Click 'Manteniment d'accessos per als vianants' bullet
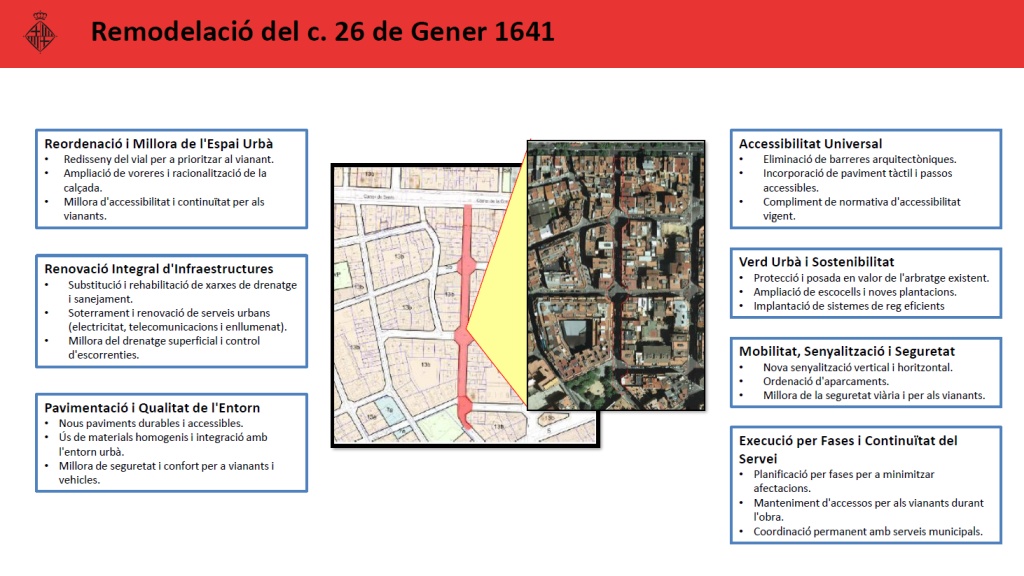 (869, 509)
